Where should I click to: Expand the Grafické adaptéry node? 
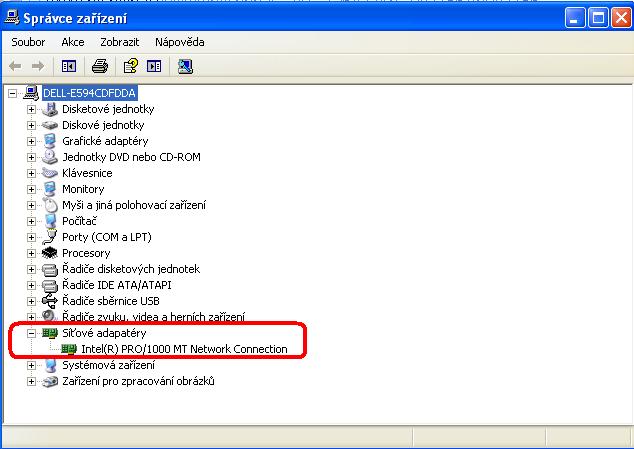pyautogui.click(x=31, y=141)
